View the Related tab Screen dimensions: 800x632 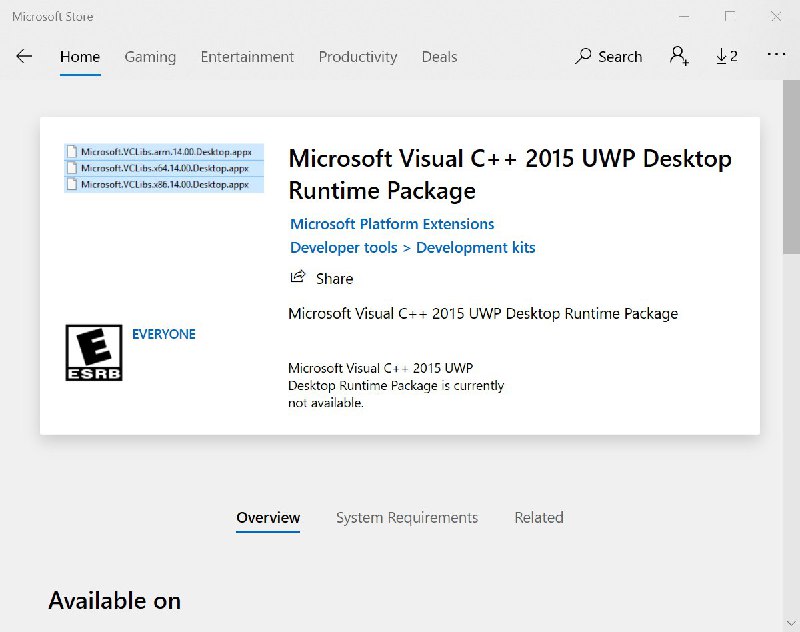point(538,518)
